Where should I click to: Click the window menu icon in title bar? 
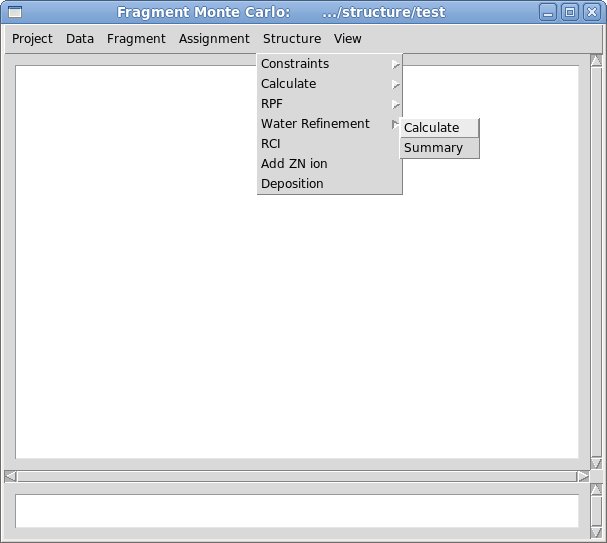pyautogui.click(x=15, y=12)
